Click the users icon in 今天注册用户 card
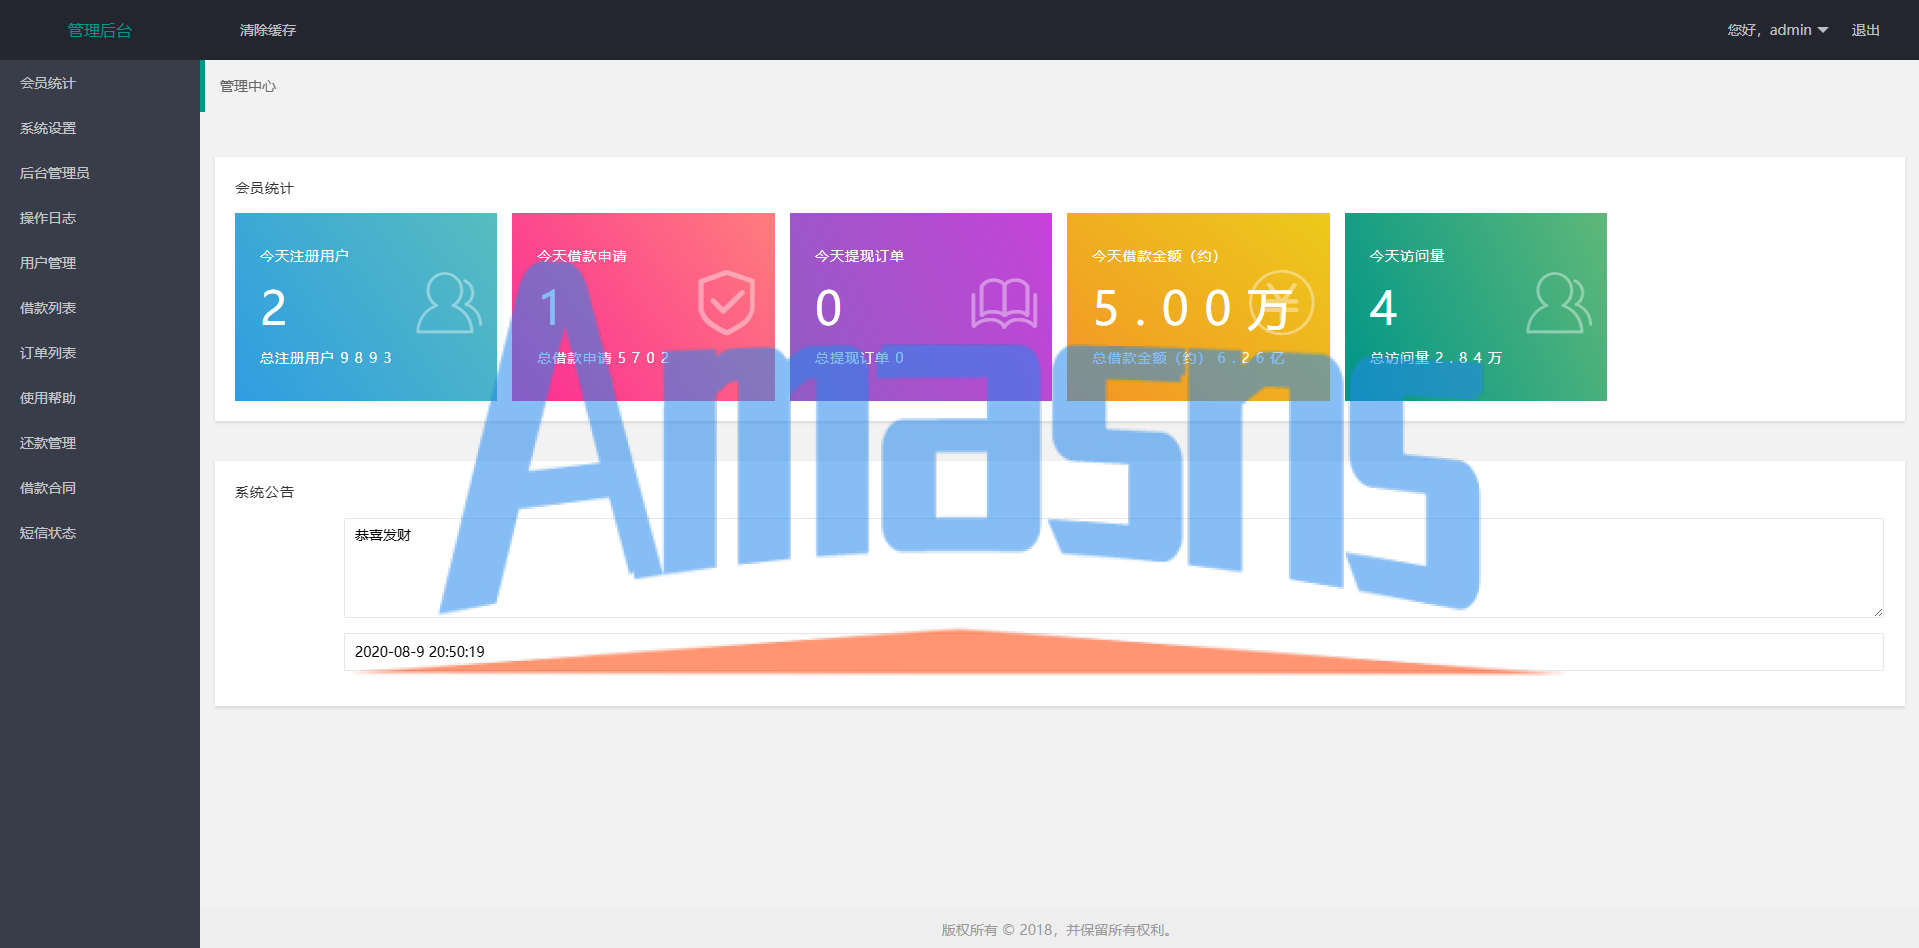This screenshot has width=1919, height=948. pyautogui.click(x=449, y=303)
